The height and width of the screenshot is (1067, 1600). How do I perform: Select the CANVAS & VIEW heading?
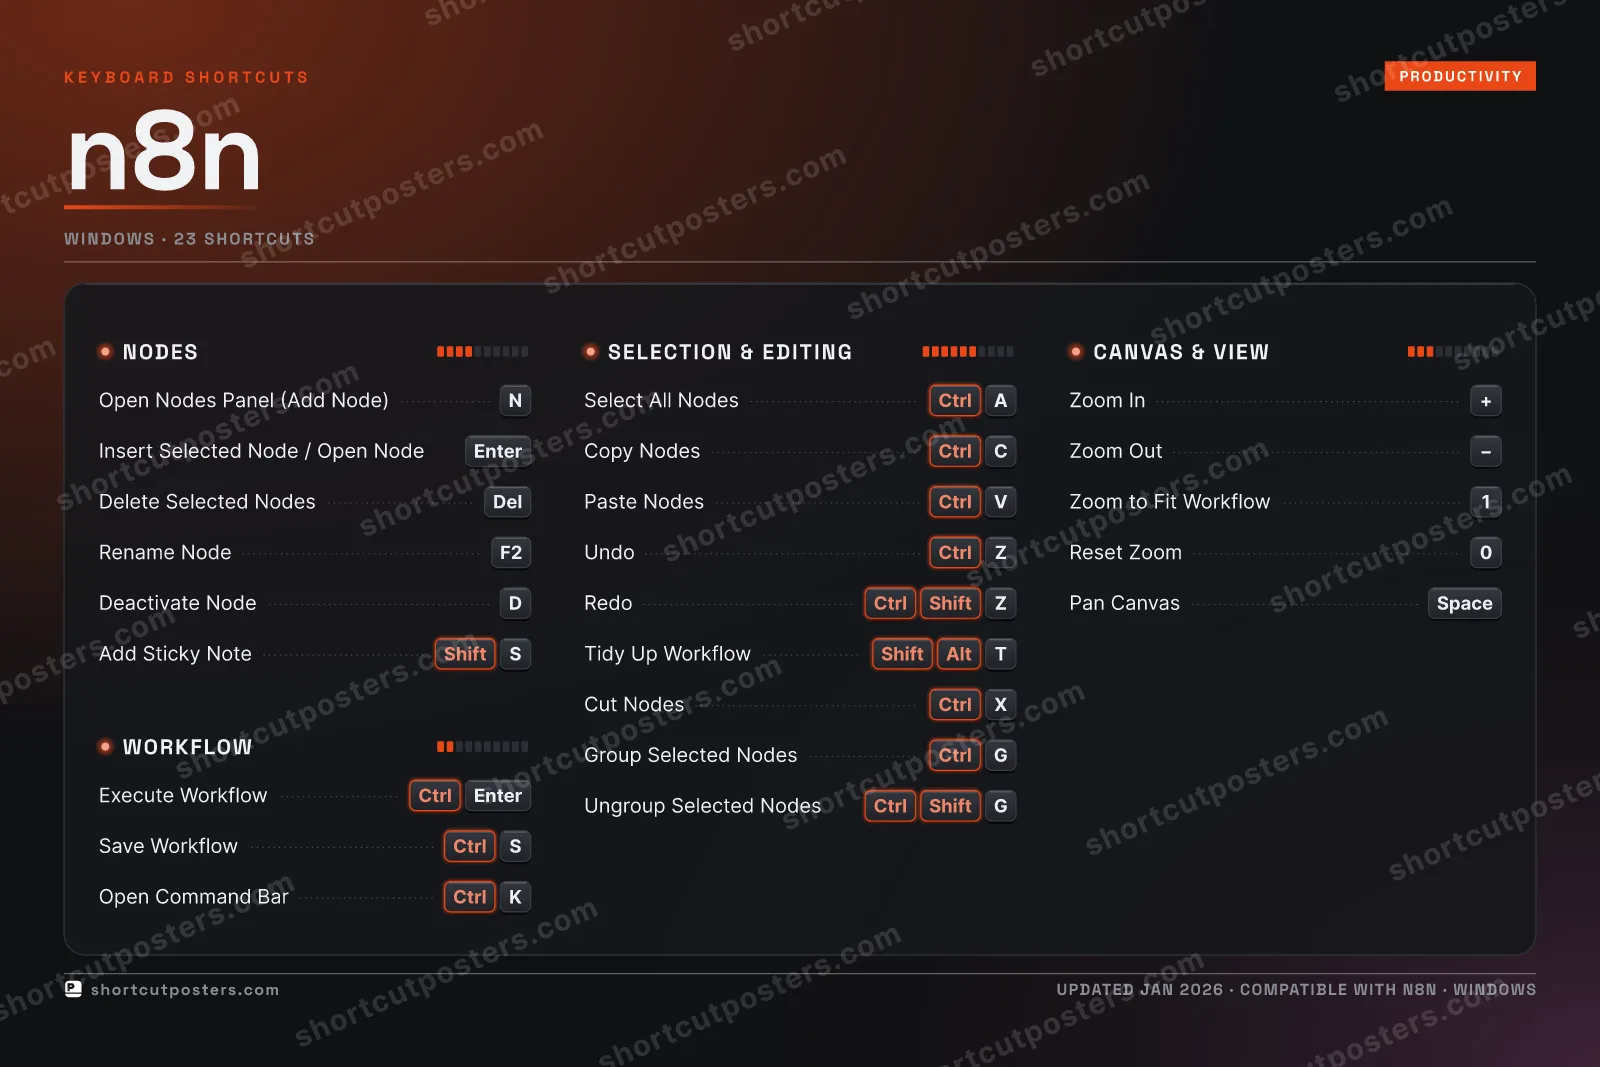coord(1181,352)
